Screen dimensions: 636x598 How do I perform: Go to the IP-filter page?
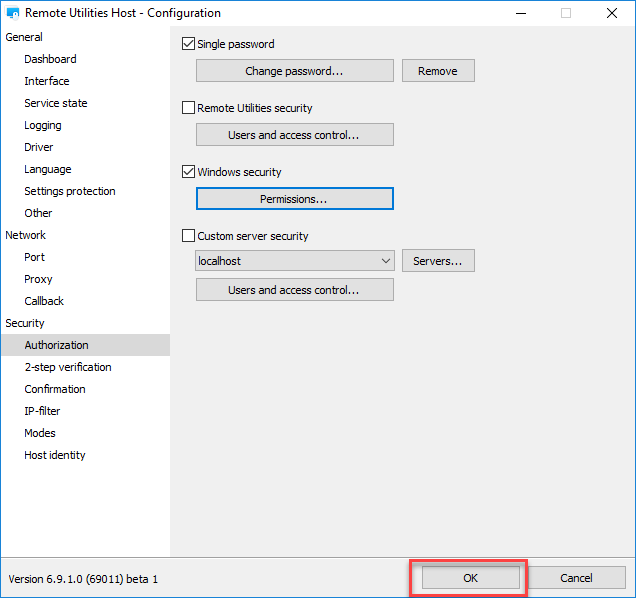point(42,411)
